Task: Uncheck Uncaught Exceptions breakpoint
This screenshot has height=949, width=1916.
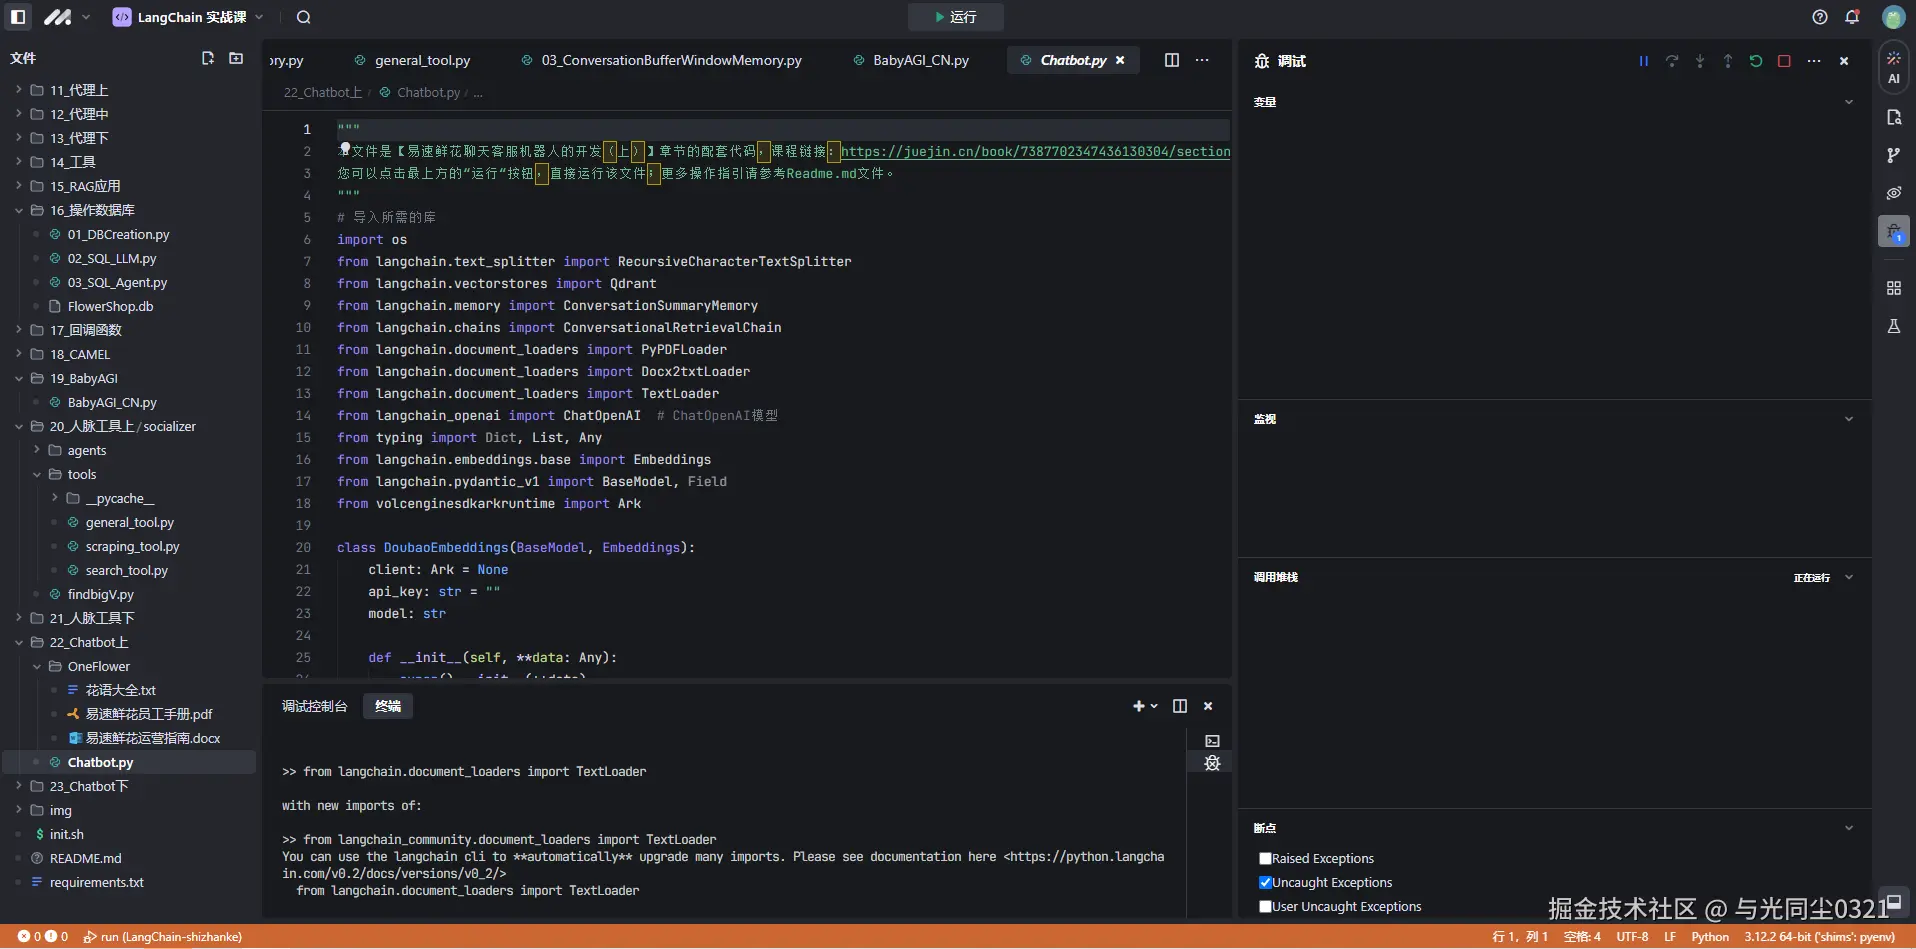Action: coord(1265,882)
